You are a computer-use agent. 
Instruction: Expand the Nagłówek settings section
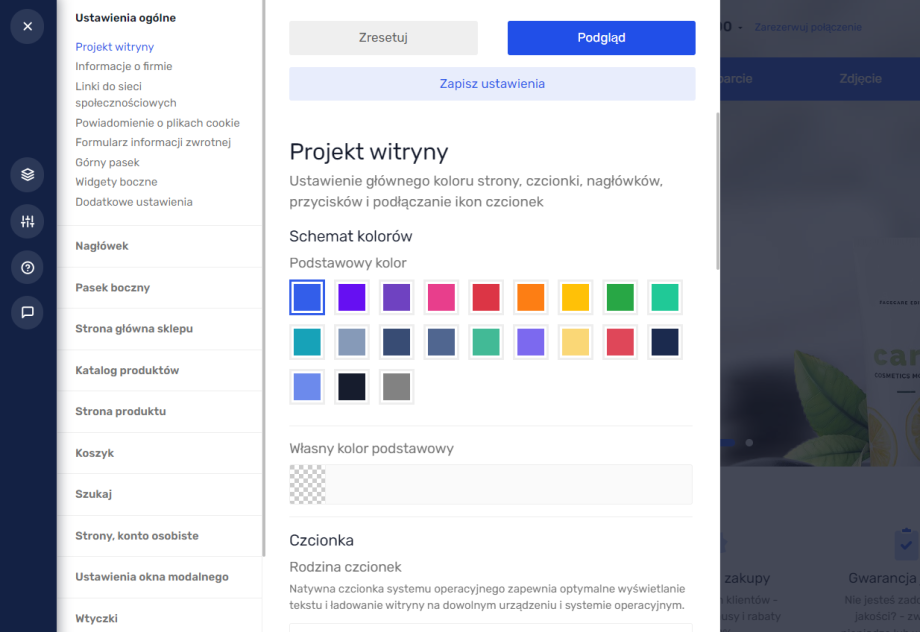(102, 246)
